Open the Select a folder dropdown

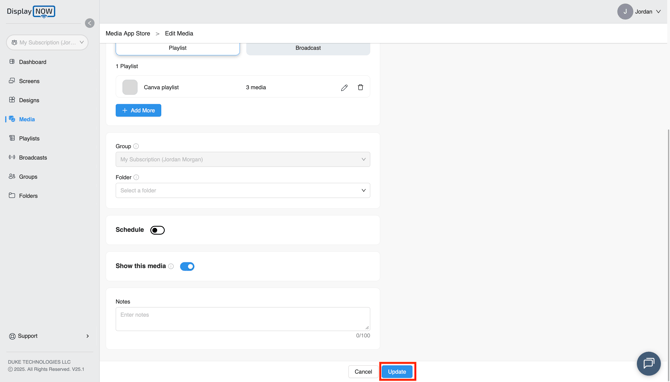pos(243,191)
